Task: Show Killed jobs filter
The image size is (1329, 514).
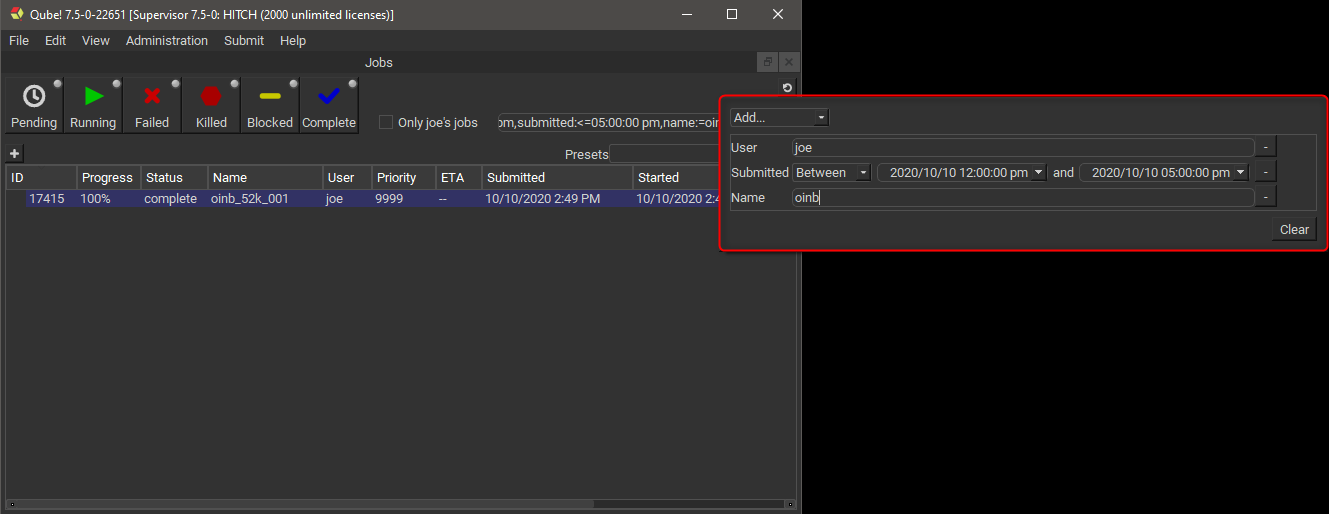Action: pyautogui.click(x=211, y=106)
